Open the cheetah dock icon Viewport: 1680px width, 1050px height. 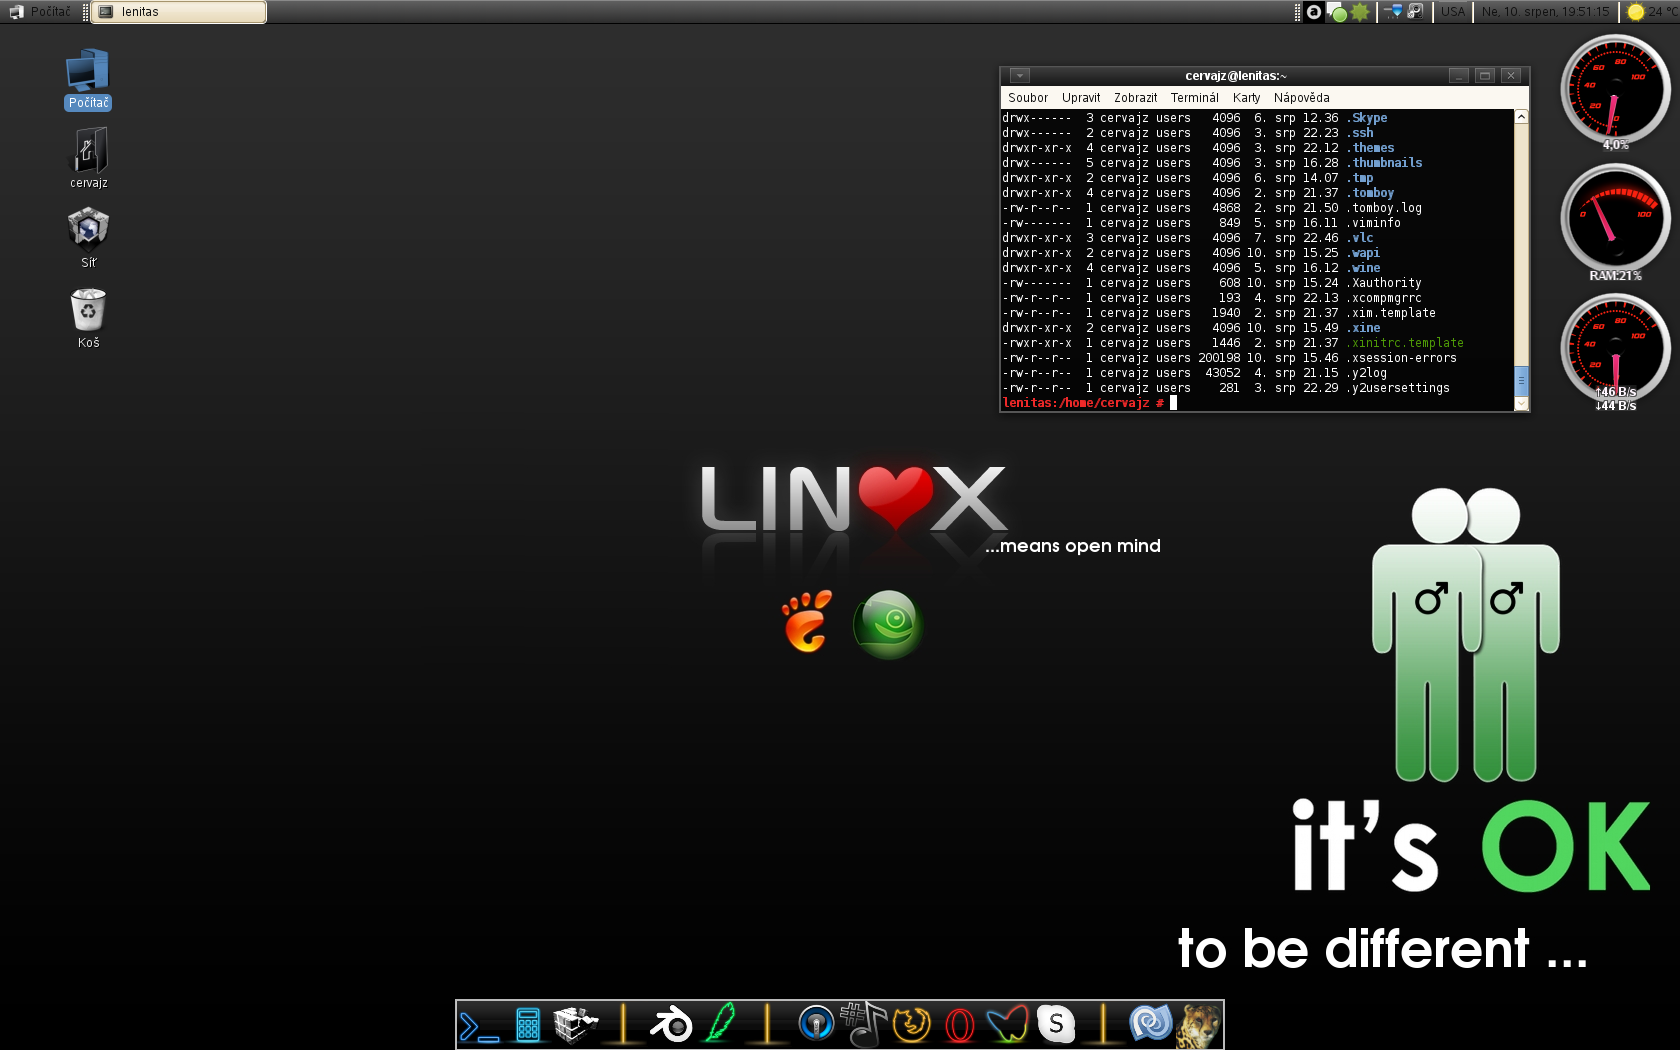pyautogui.click(x=1199, y=1025)
